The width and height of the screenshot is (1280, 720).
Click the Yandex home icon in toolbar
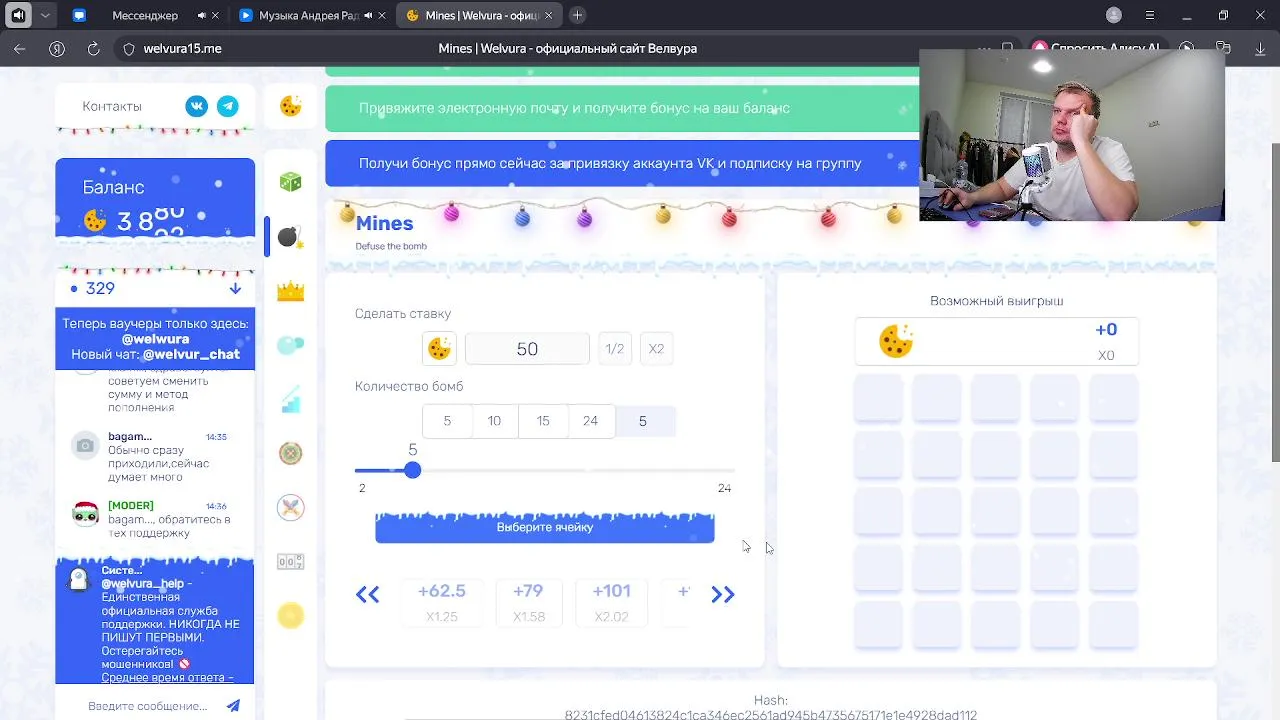tap(57, 48)
